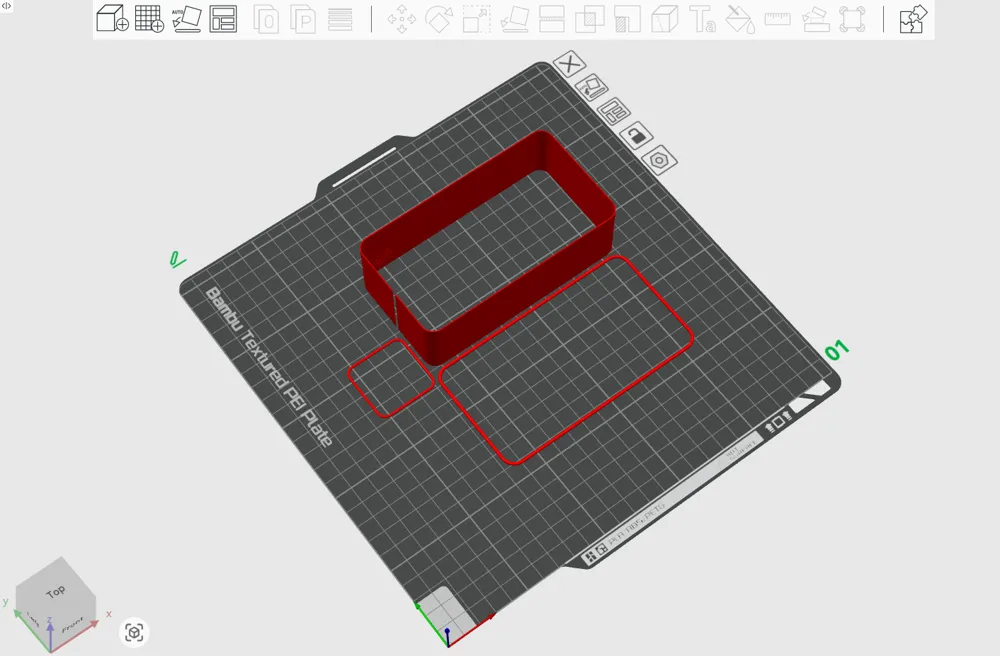Image resolution: width=1000 pixels, height=656 pixels.
Task: Select the Move tool arrows icon
Action: [x=402, y=19]
